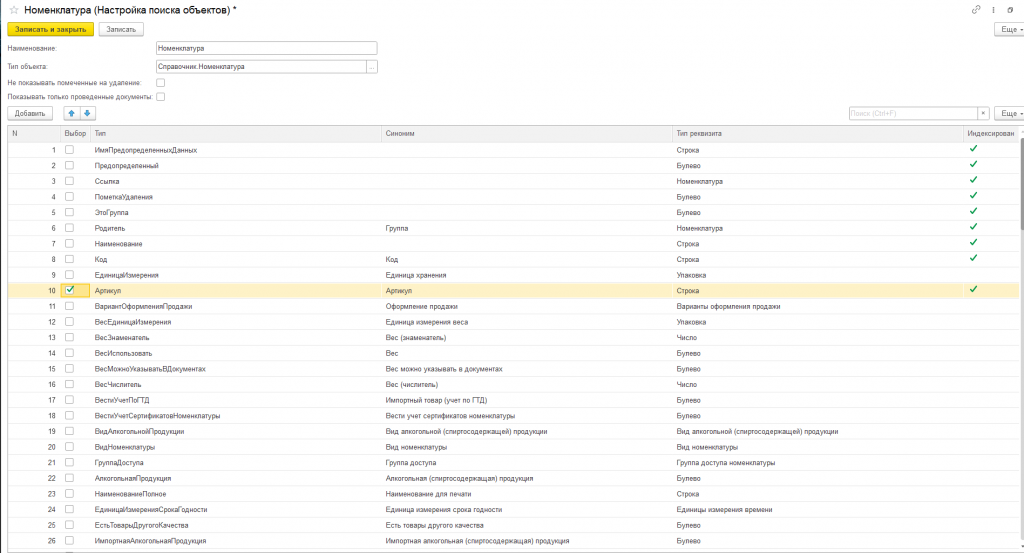Add form to favorites with star icon
Viewport: 1024px width, 553px height.
14,10
